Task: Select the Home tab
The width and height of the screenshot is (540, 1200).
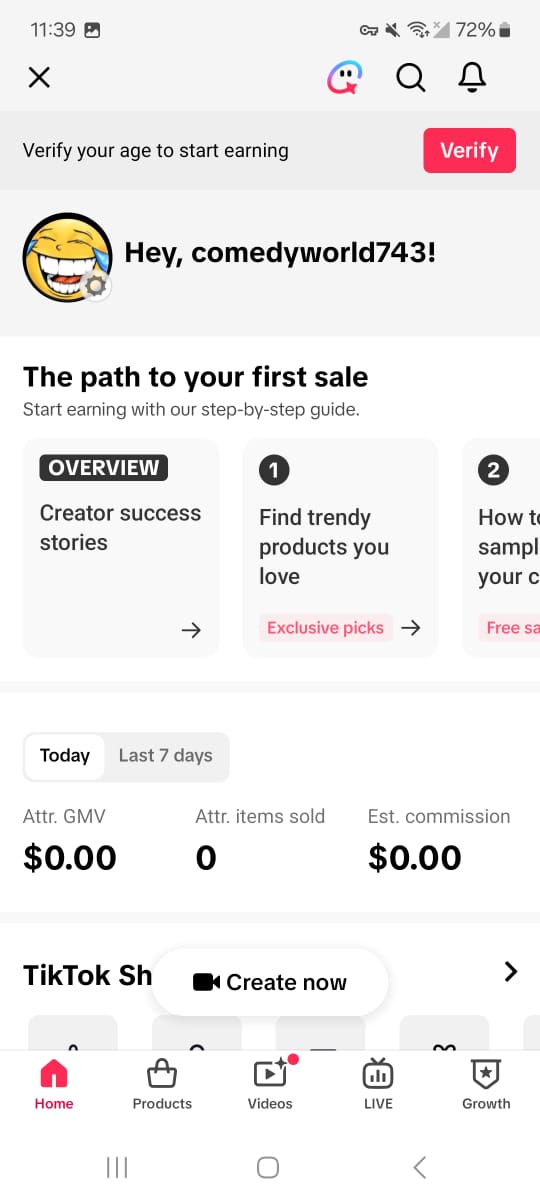Action: (x=54, y=1084)
